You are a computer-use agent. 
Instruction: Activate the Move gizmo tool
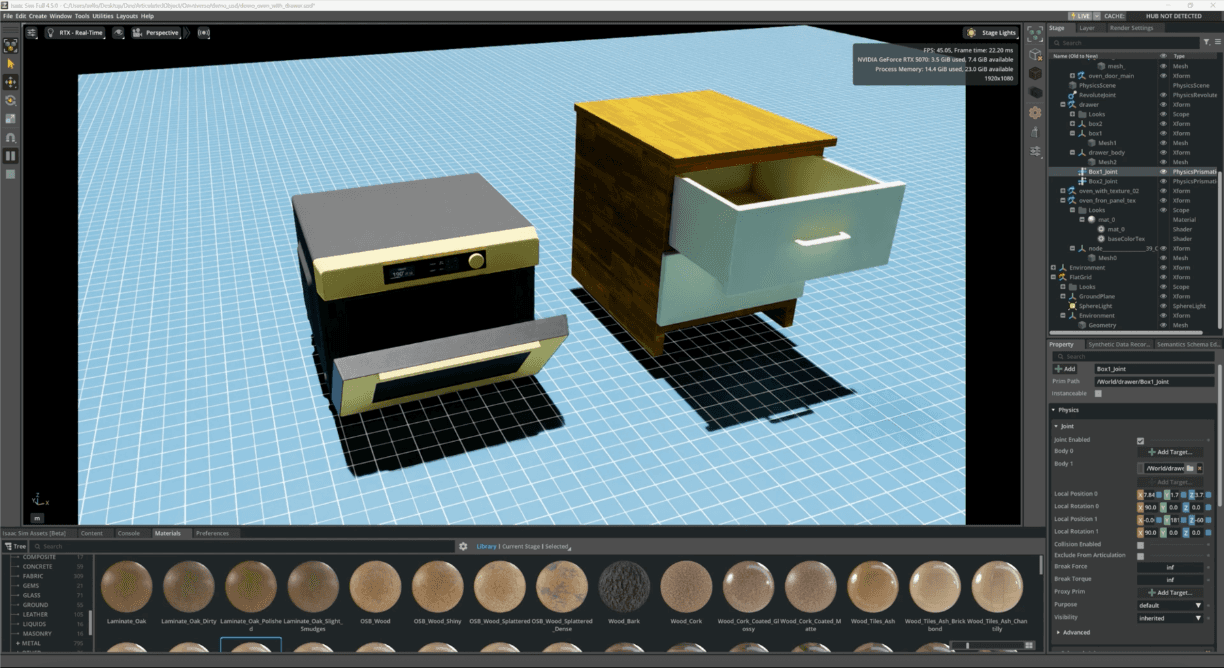[11, 82]
